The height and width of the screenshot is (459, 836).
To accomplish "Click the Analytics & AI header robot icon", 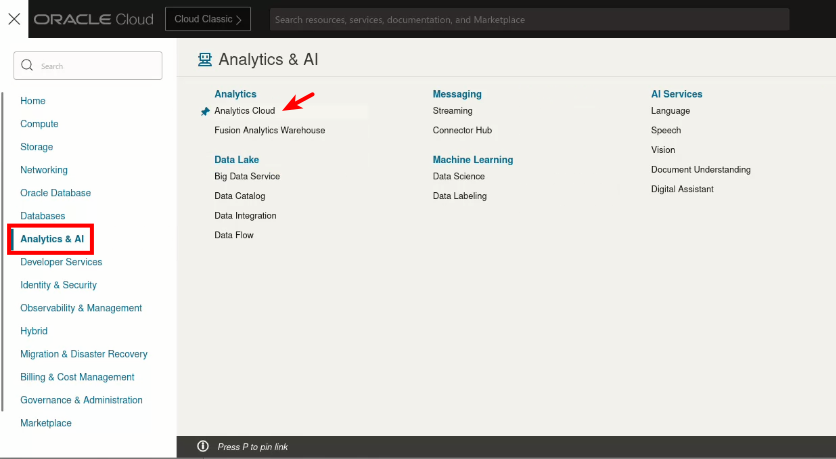I will point(205,59).
